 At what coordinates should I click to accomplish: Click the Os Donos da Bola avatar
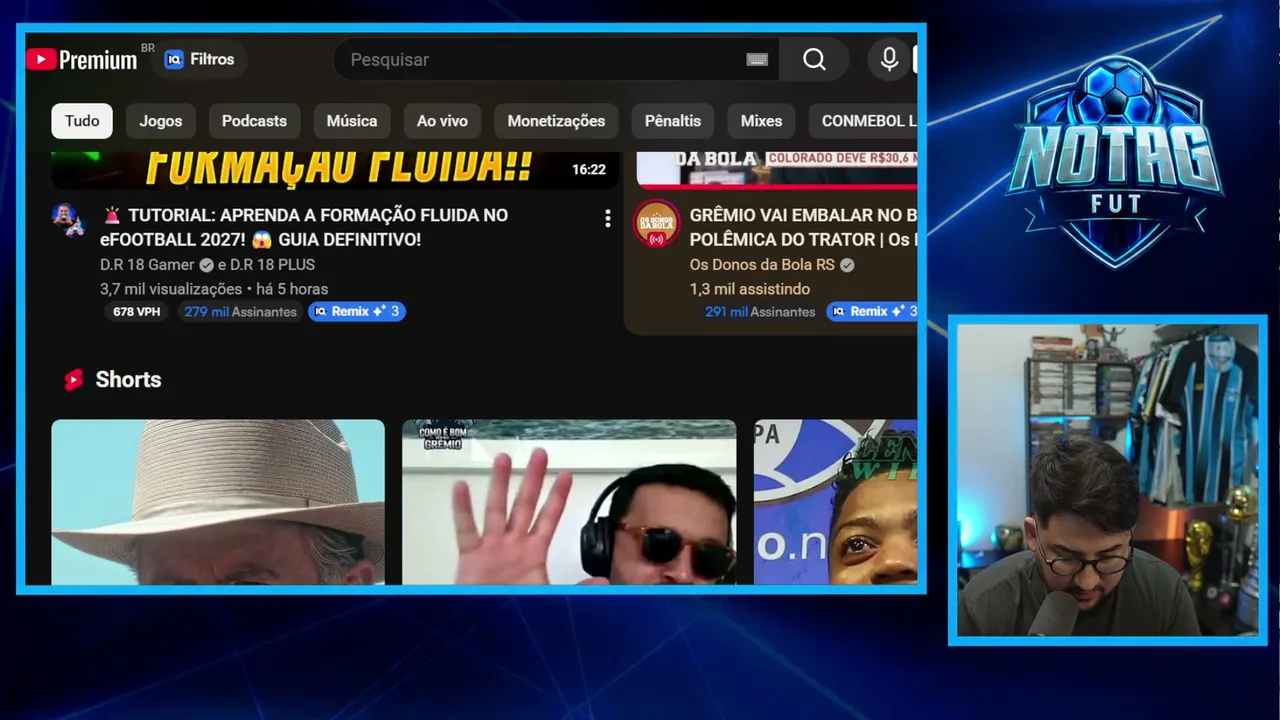[x=657, y=225]
